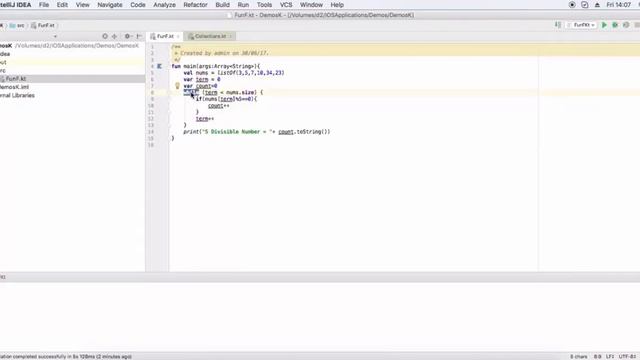Screen dimensions: 640x360
Task: Switch to the FunF.kt editor tab
Action: pos(165,36)
